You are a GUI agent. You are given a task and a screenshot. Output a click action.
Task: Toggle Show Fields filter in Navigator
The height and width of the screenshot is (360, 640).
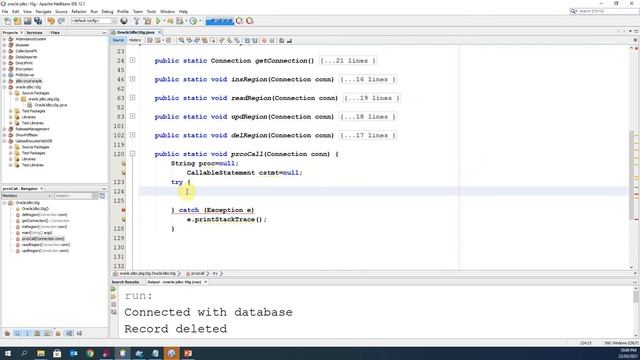[x=18, y=333]
